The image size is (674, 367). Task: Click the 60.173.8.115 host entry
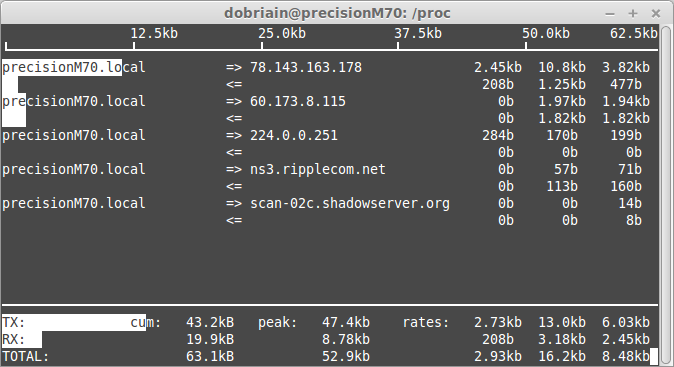298,101
